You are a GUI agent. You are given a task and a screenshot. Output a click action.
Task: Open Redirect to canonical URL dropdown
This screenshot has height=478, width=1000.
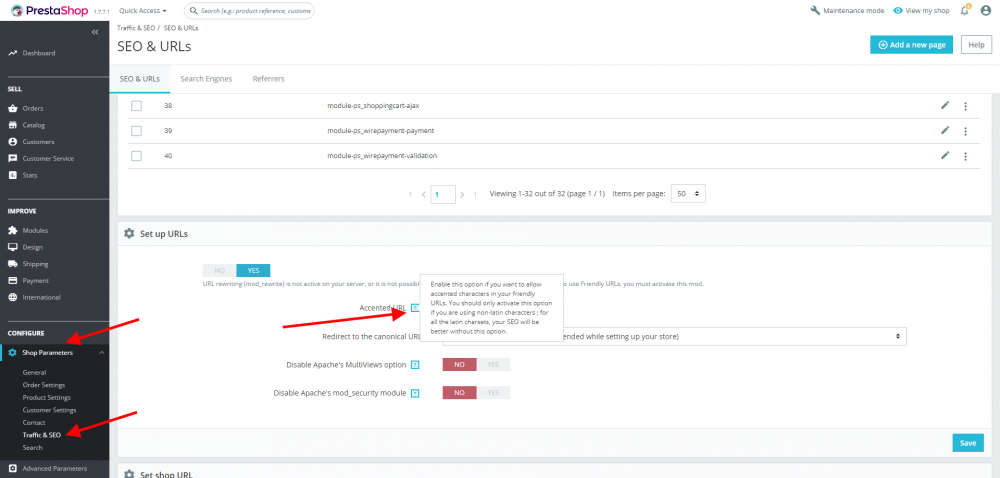pos(674,336)
